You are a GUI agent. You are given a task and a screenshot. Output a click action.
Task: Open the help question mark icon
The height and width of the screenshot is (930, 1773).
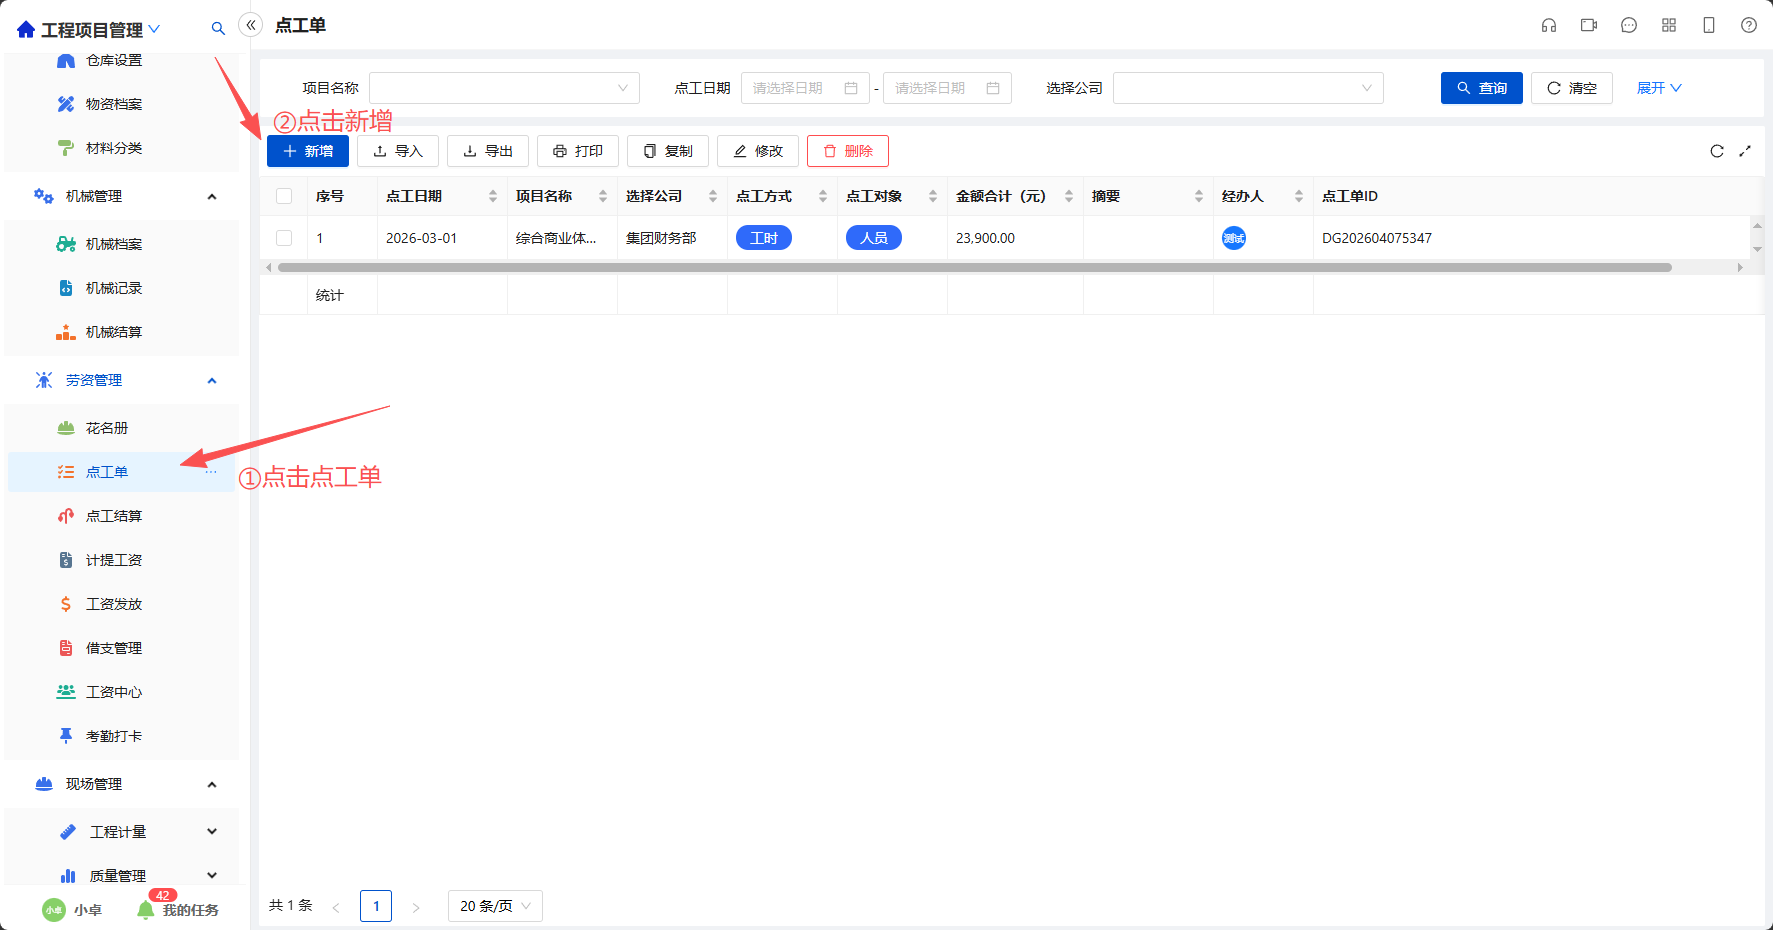pyautogui.click(x=1749, y=25)
